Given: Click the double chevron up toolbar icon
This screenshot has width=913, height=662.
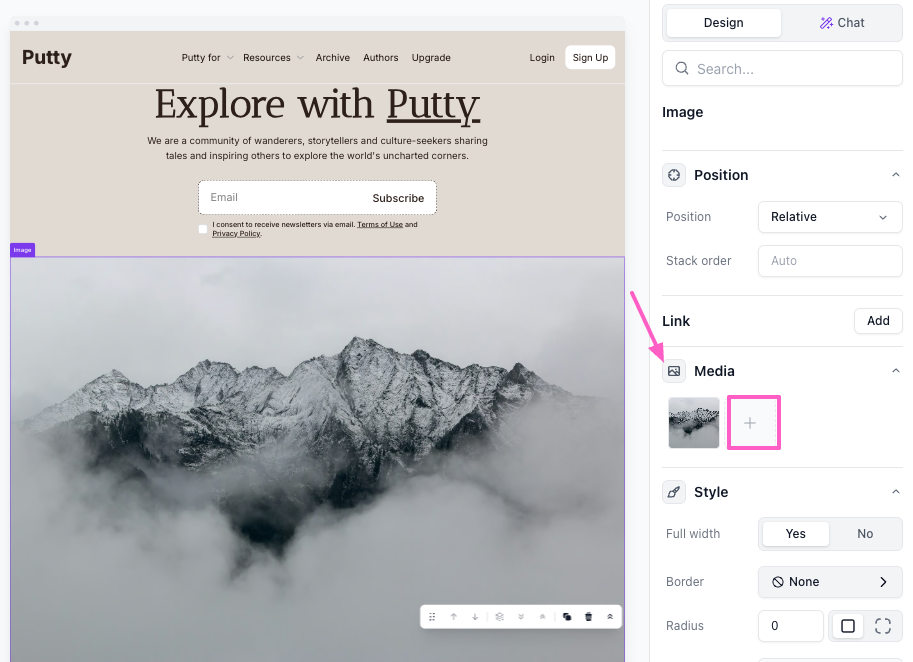Looking at the screenshot, I should (609, 617).
